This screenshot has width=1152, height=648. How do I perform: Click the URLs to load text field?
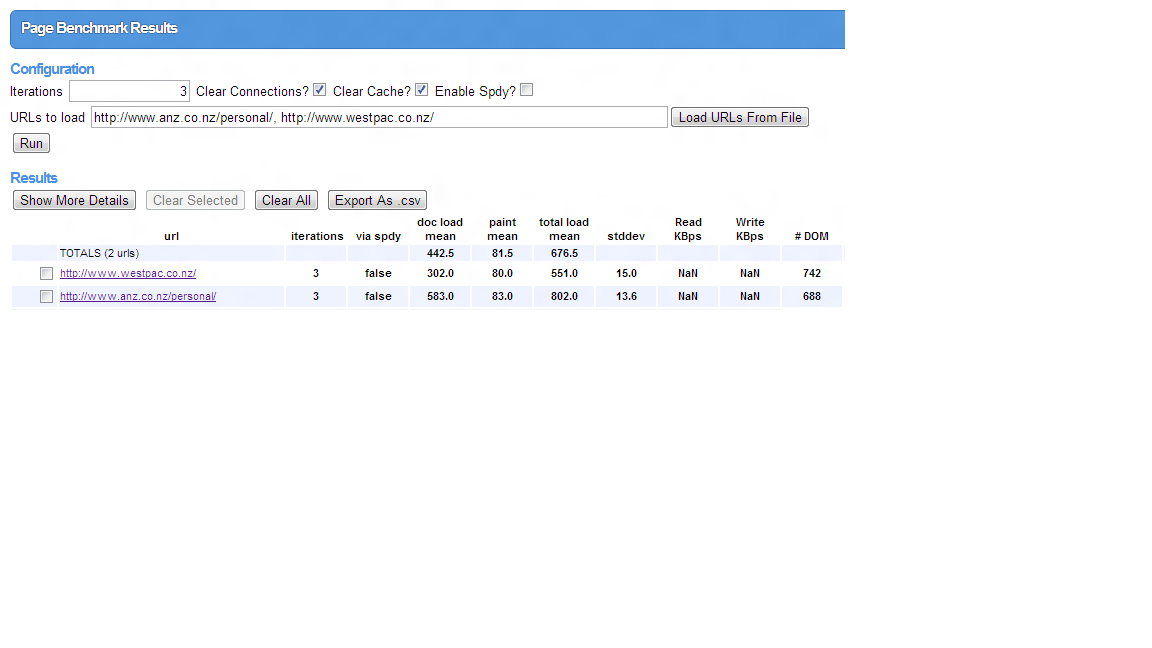coord(379,117)
